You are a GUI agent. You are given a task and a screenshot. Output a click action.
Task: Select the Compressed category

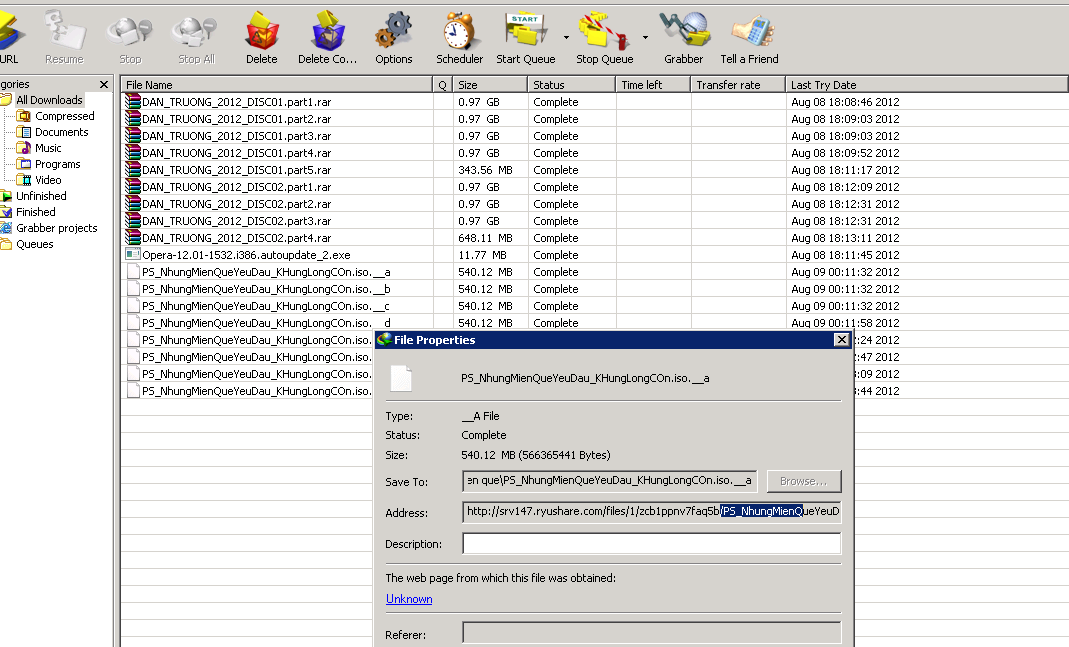pyautogui.click(x=65, y=117)
